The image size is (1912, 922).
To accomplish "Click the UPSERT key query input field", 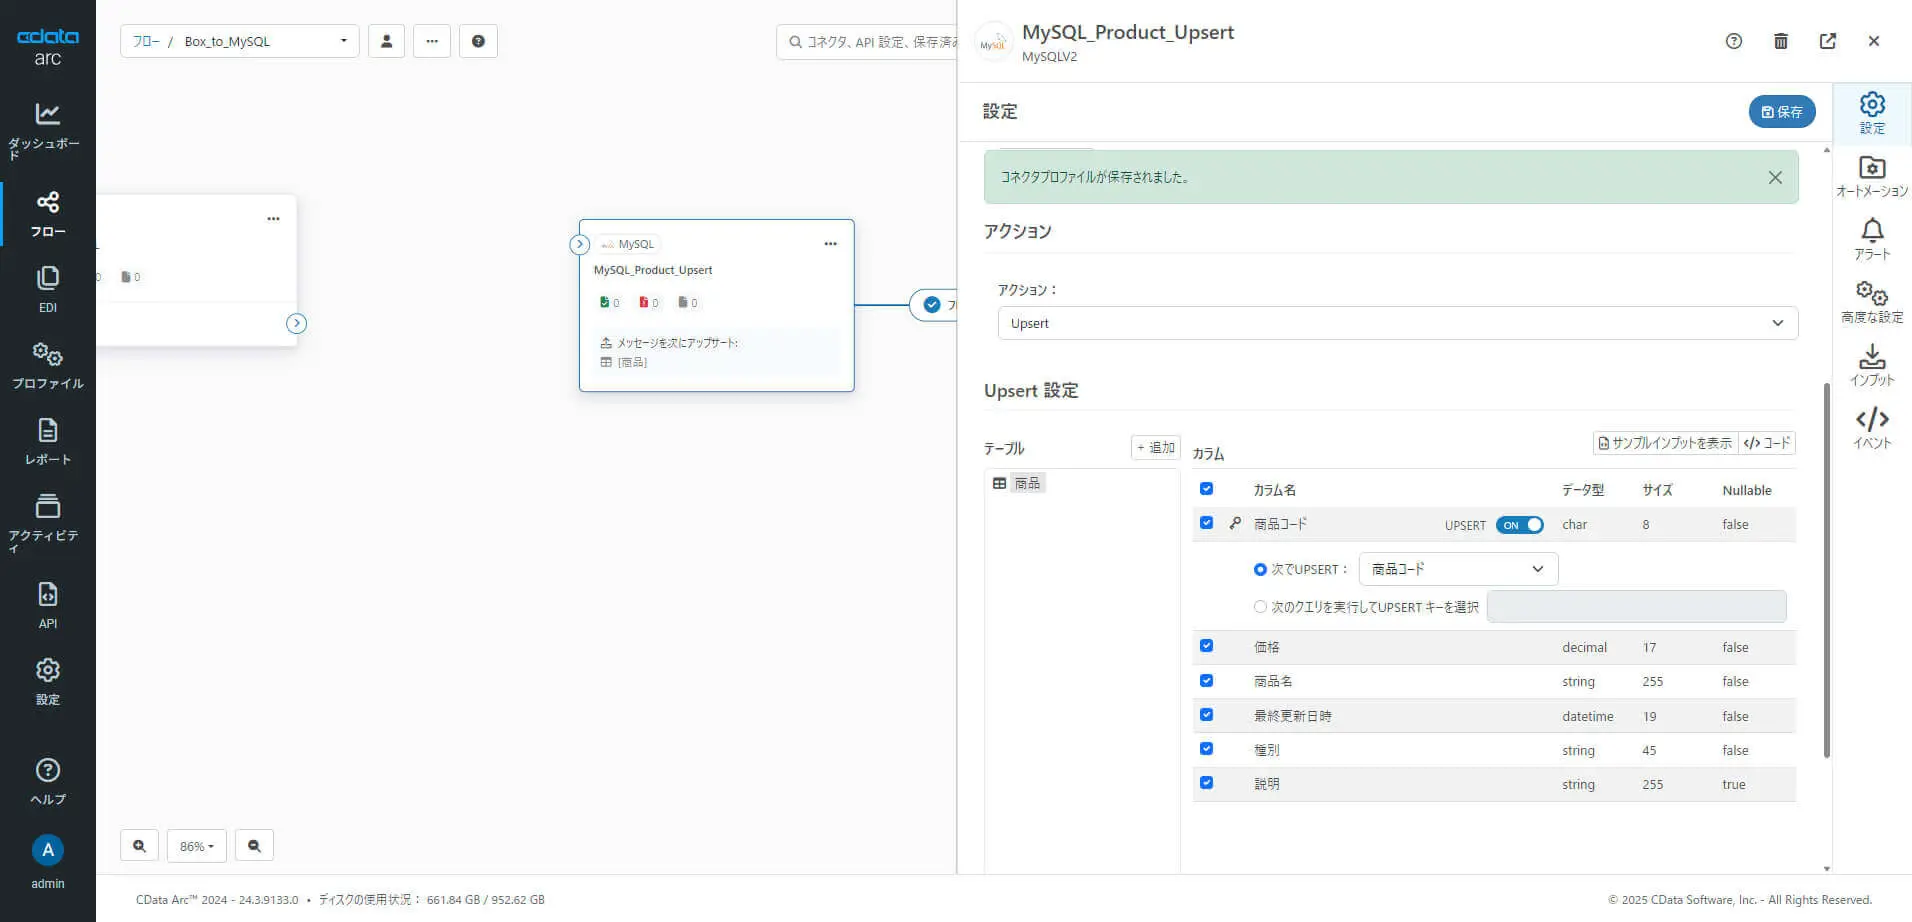I will [x=1635, y=607].
